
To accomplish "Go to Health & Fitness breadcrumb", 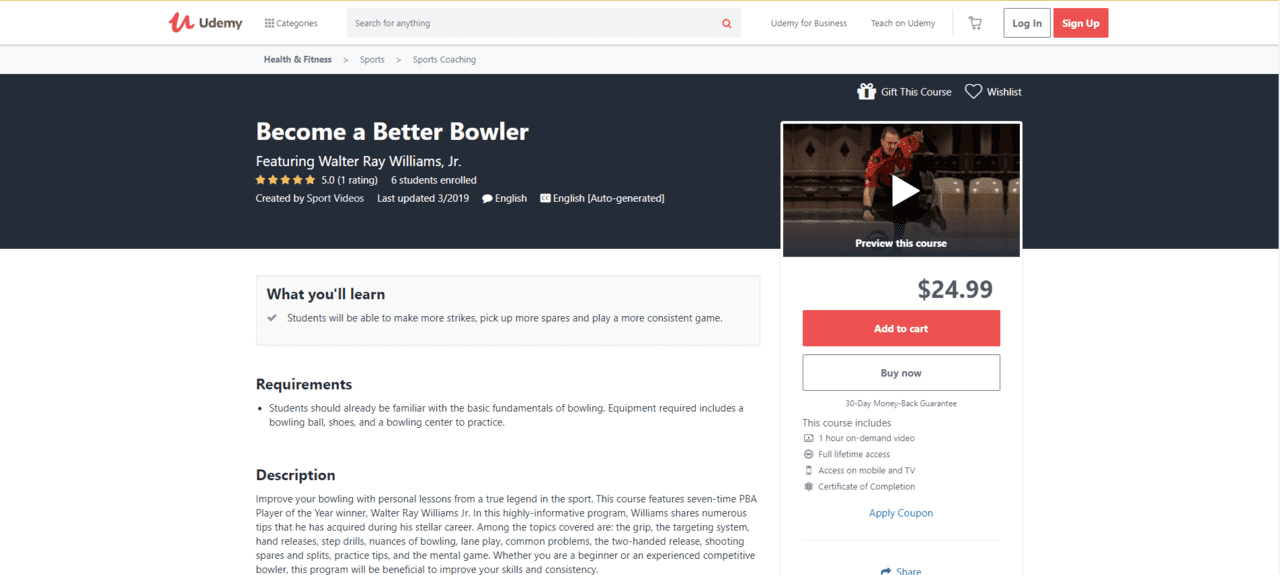I will [x=298, y=59].
